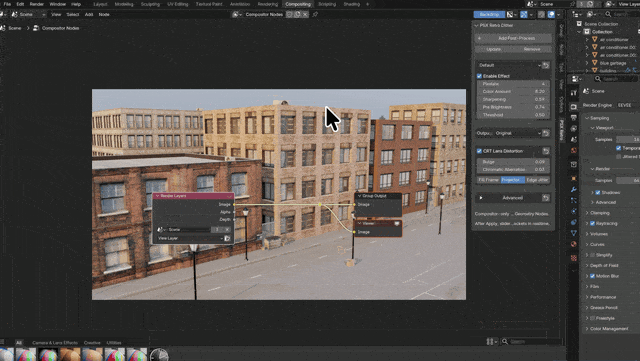Collapse the PSX Retro Dither panel
The width and height of the screenshot is (640, 361).
pyautogui.click(x=476, y=25)
